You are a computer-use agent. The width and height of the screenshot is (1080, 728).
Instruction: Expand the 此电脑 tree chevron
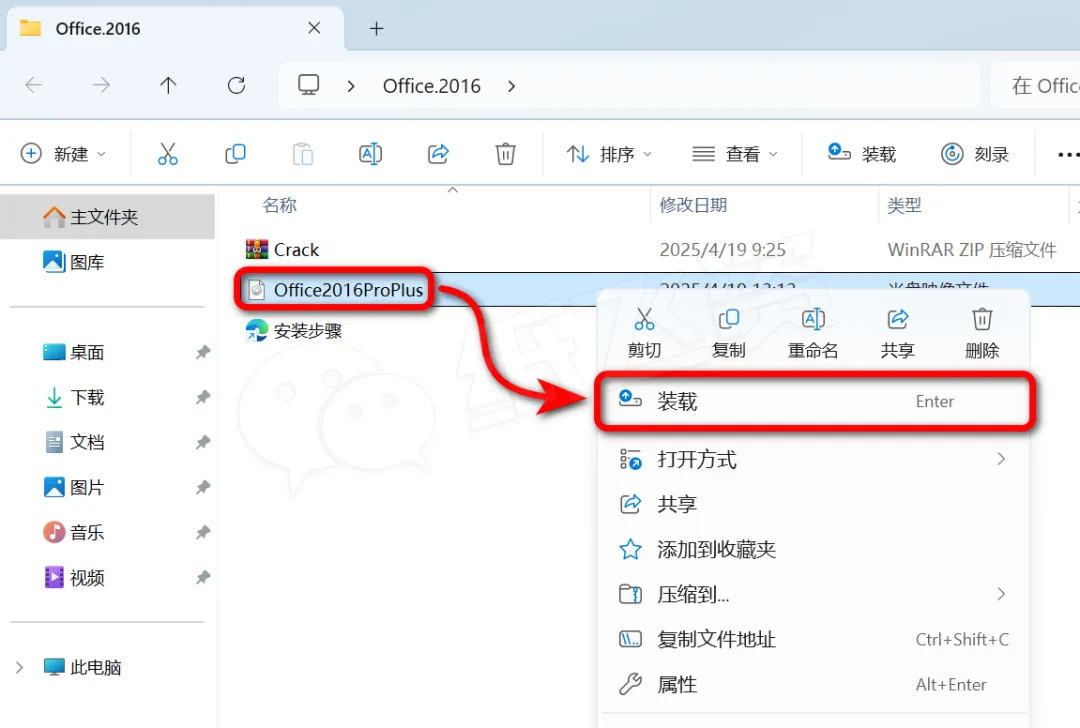[19, 667]
